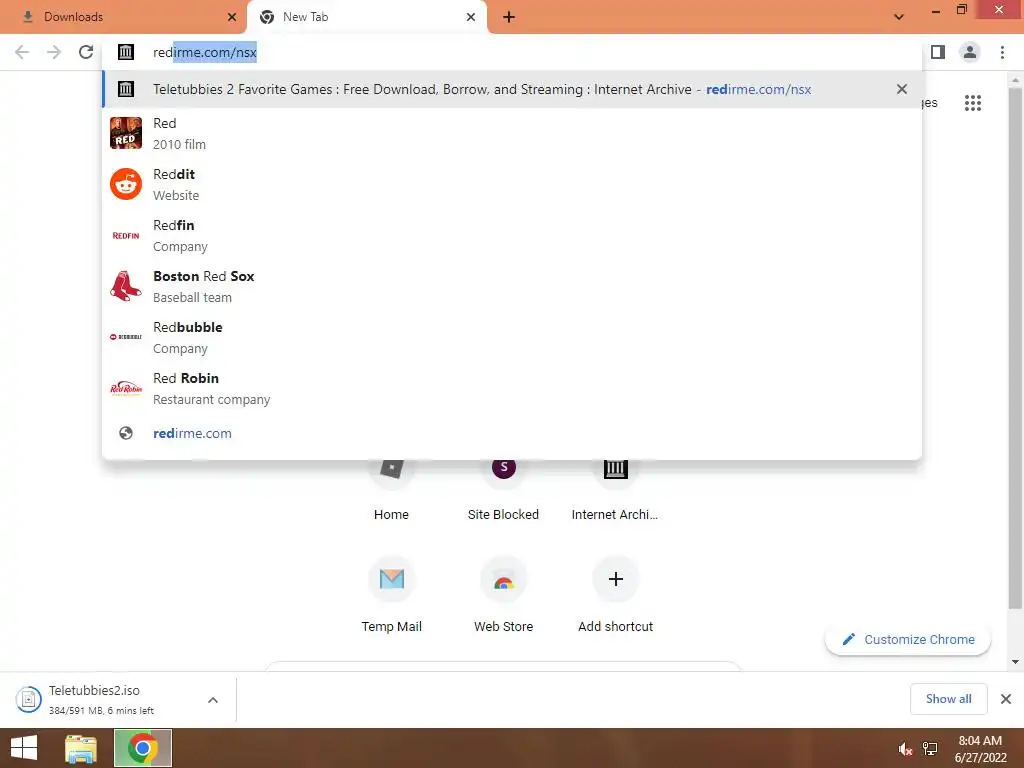Open the tab search dropdown
The image size is (1024, 768).
[x=899, y=17]
